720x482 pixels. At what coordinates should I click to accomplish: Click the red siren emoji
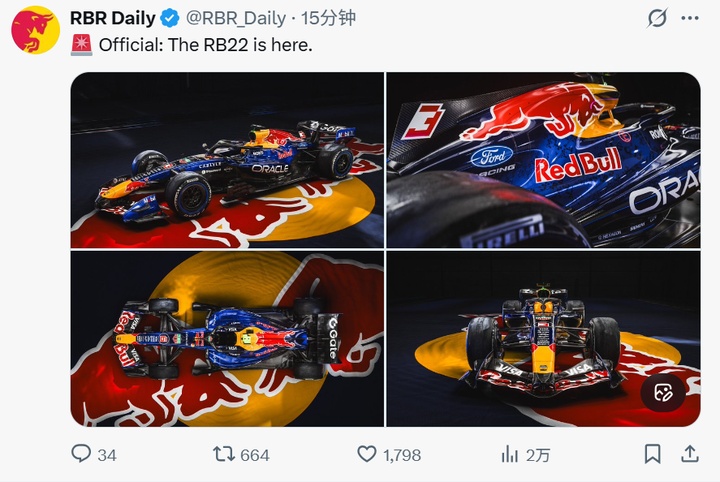tap(81, 44)
